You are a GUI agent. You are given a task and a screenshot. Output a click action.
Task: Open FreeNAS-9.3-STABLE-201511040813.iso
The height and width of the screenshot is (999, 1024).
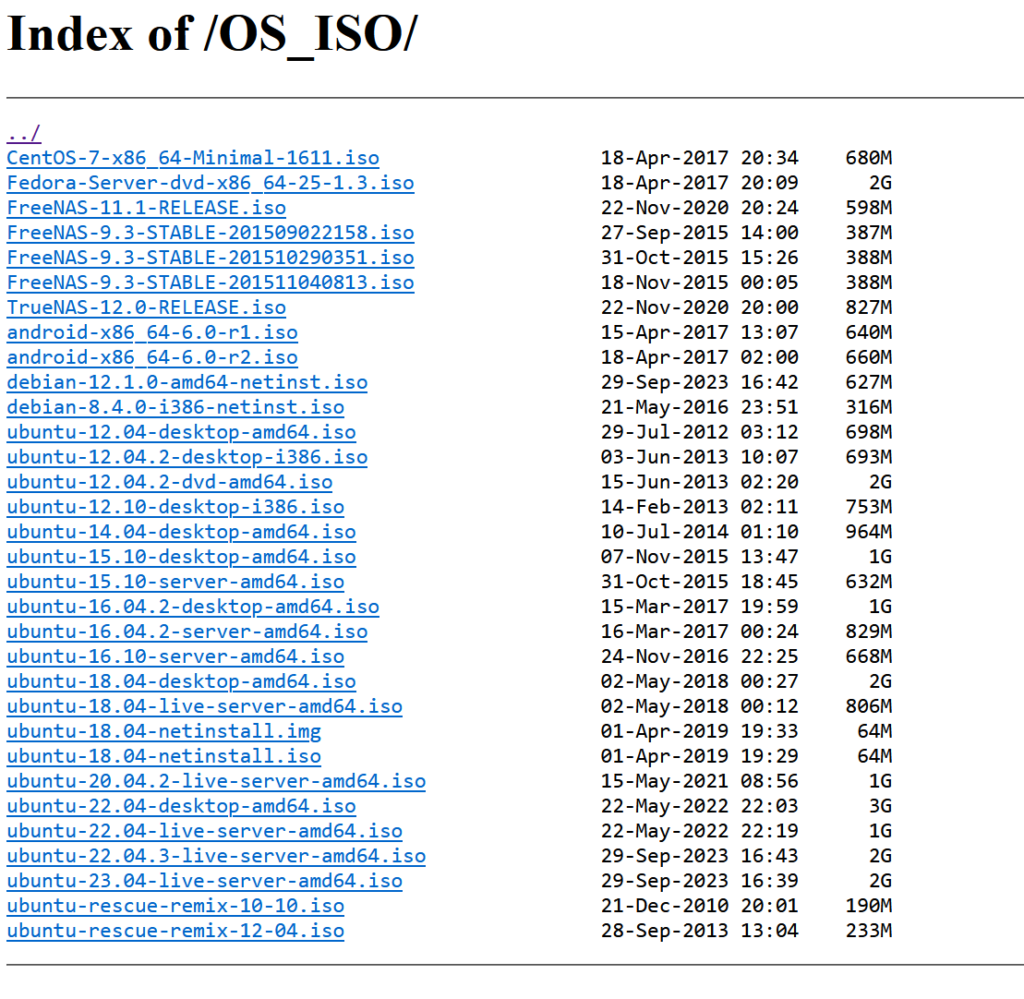click(210, 283)
